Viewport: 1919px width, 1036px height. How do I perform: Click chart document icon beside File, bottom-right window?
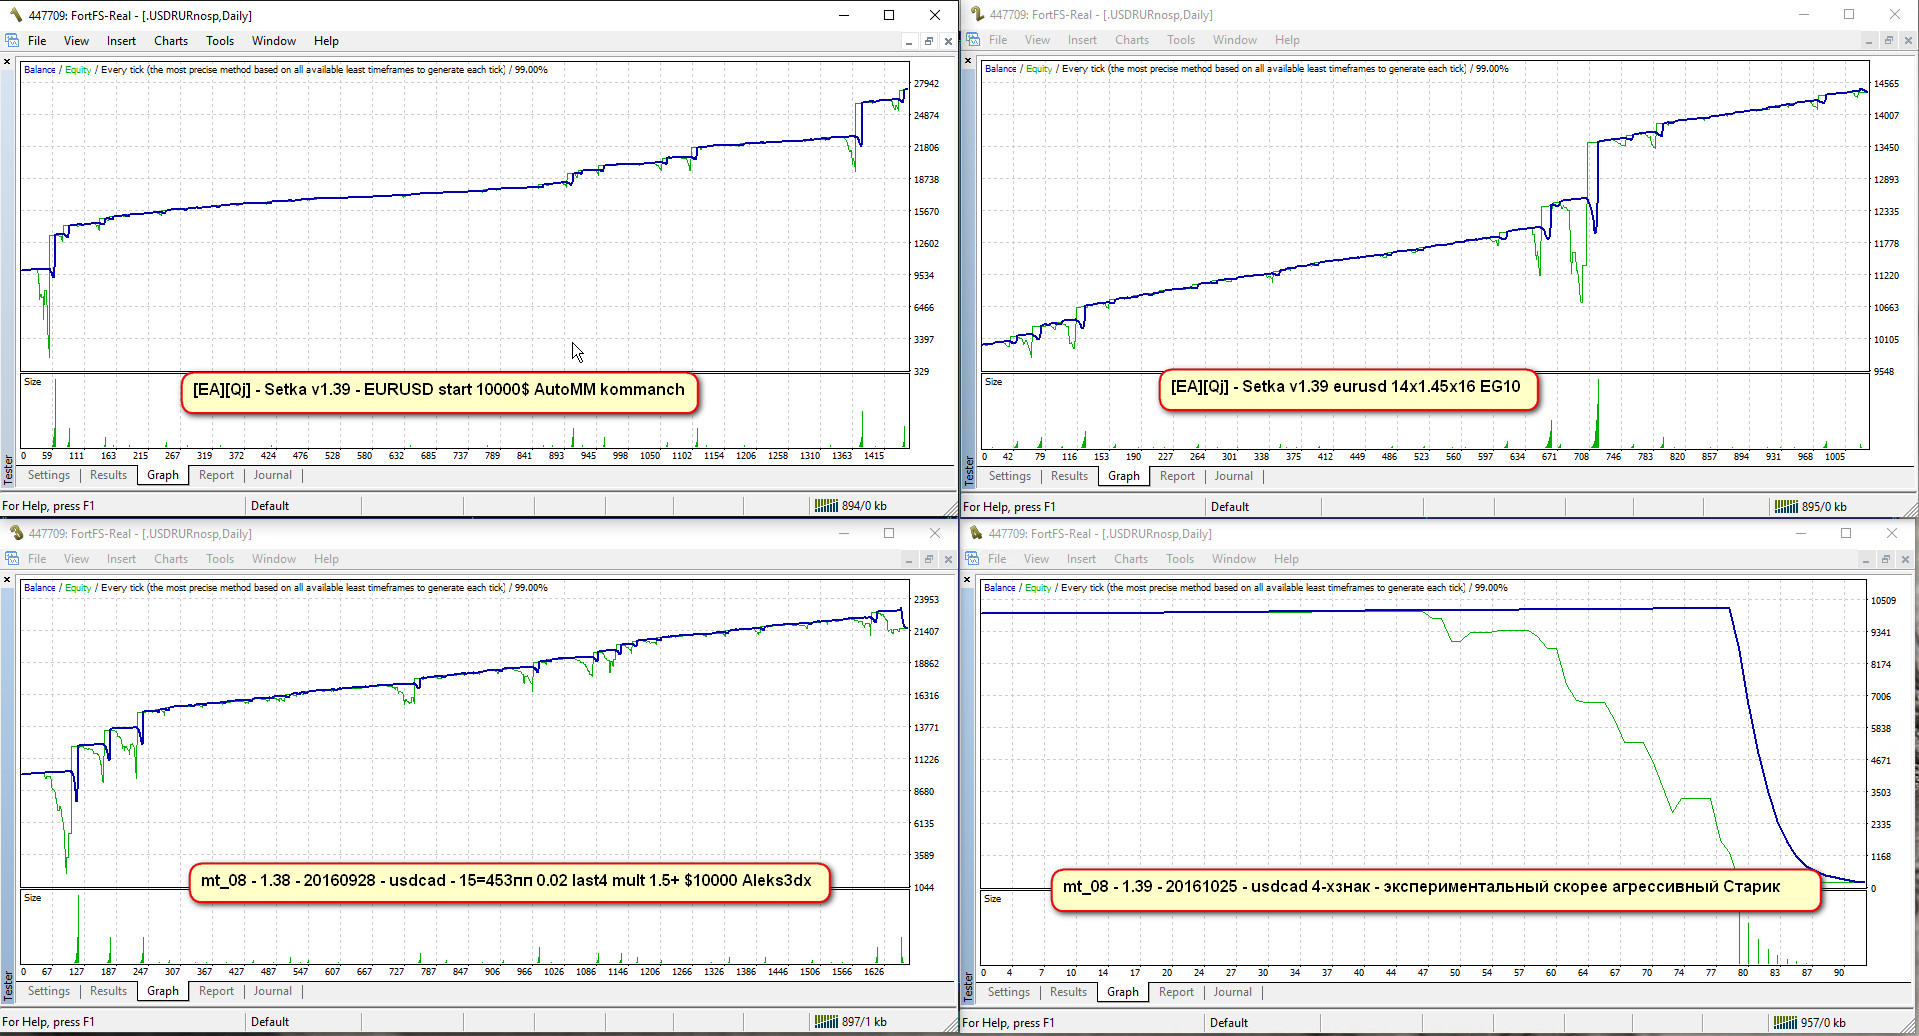coord(972,559)
